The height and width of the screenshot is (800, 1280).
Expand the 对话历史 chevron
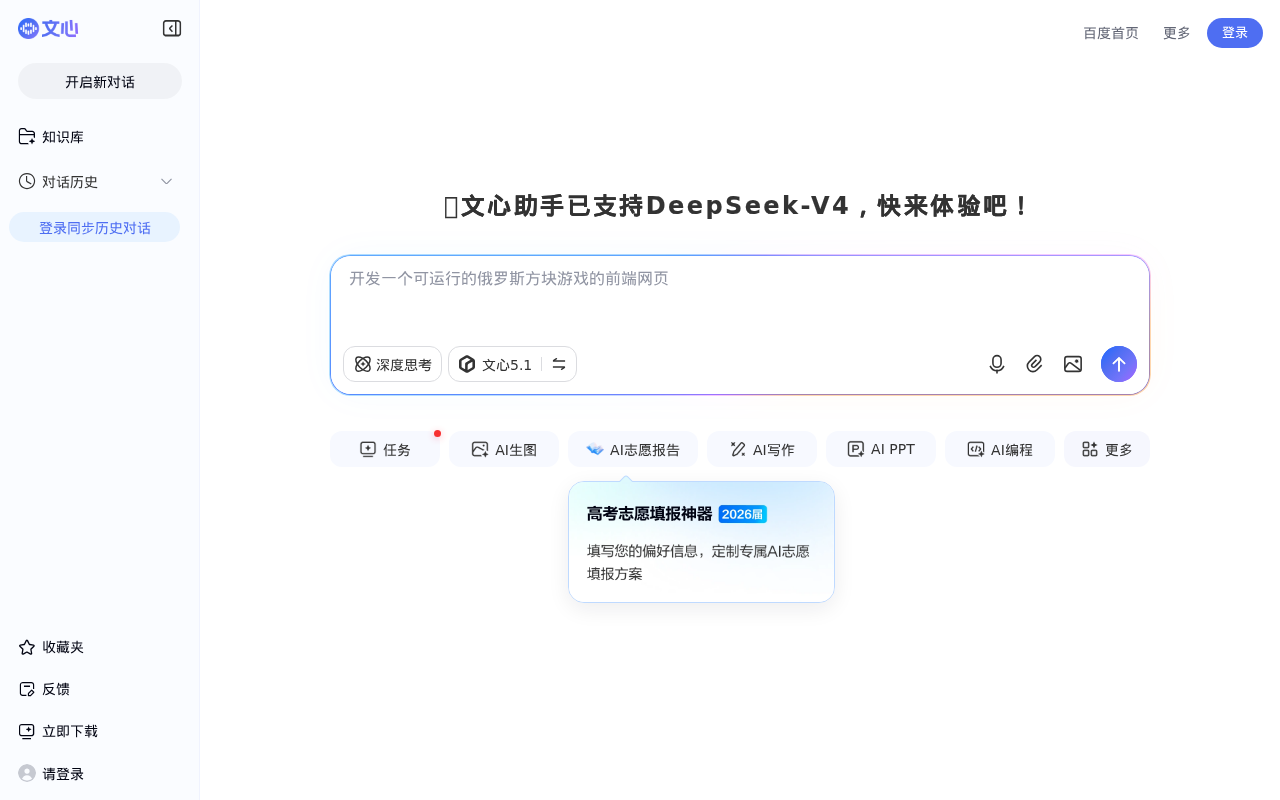[167, 181]
